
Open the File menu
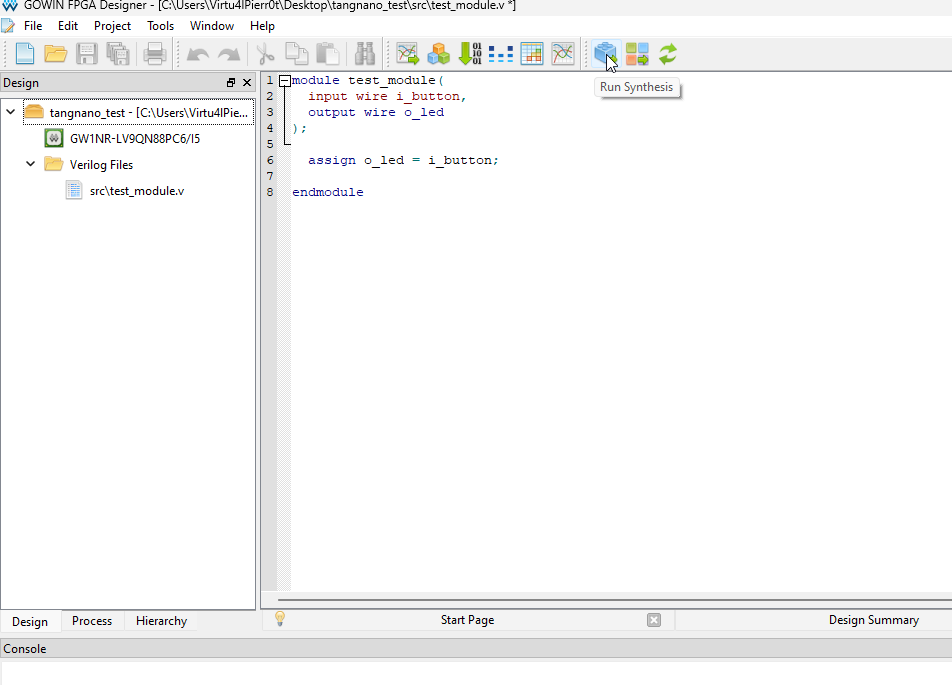(33, 26)
